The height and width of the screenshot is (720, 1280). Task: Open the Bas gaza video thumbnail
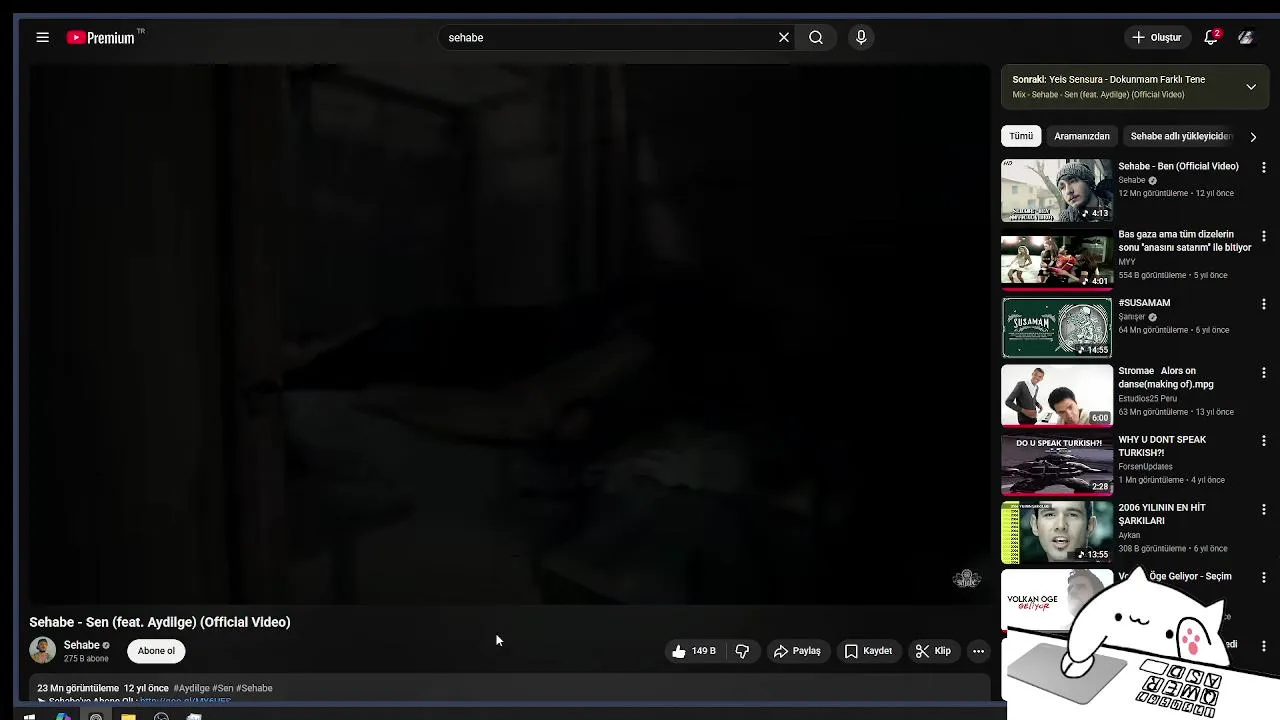tap(1057, 259)
